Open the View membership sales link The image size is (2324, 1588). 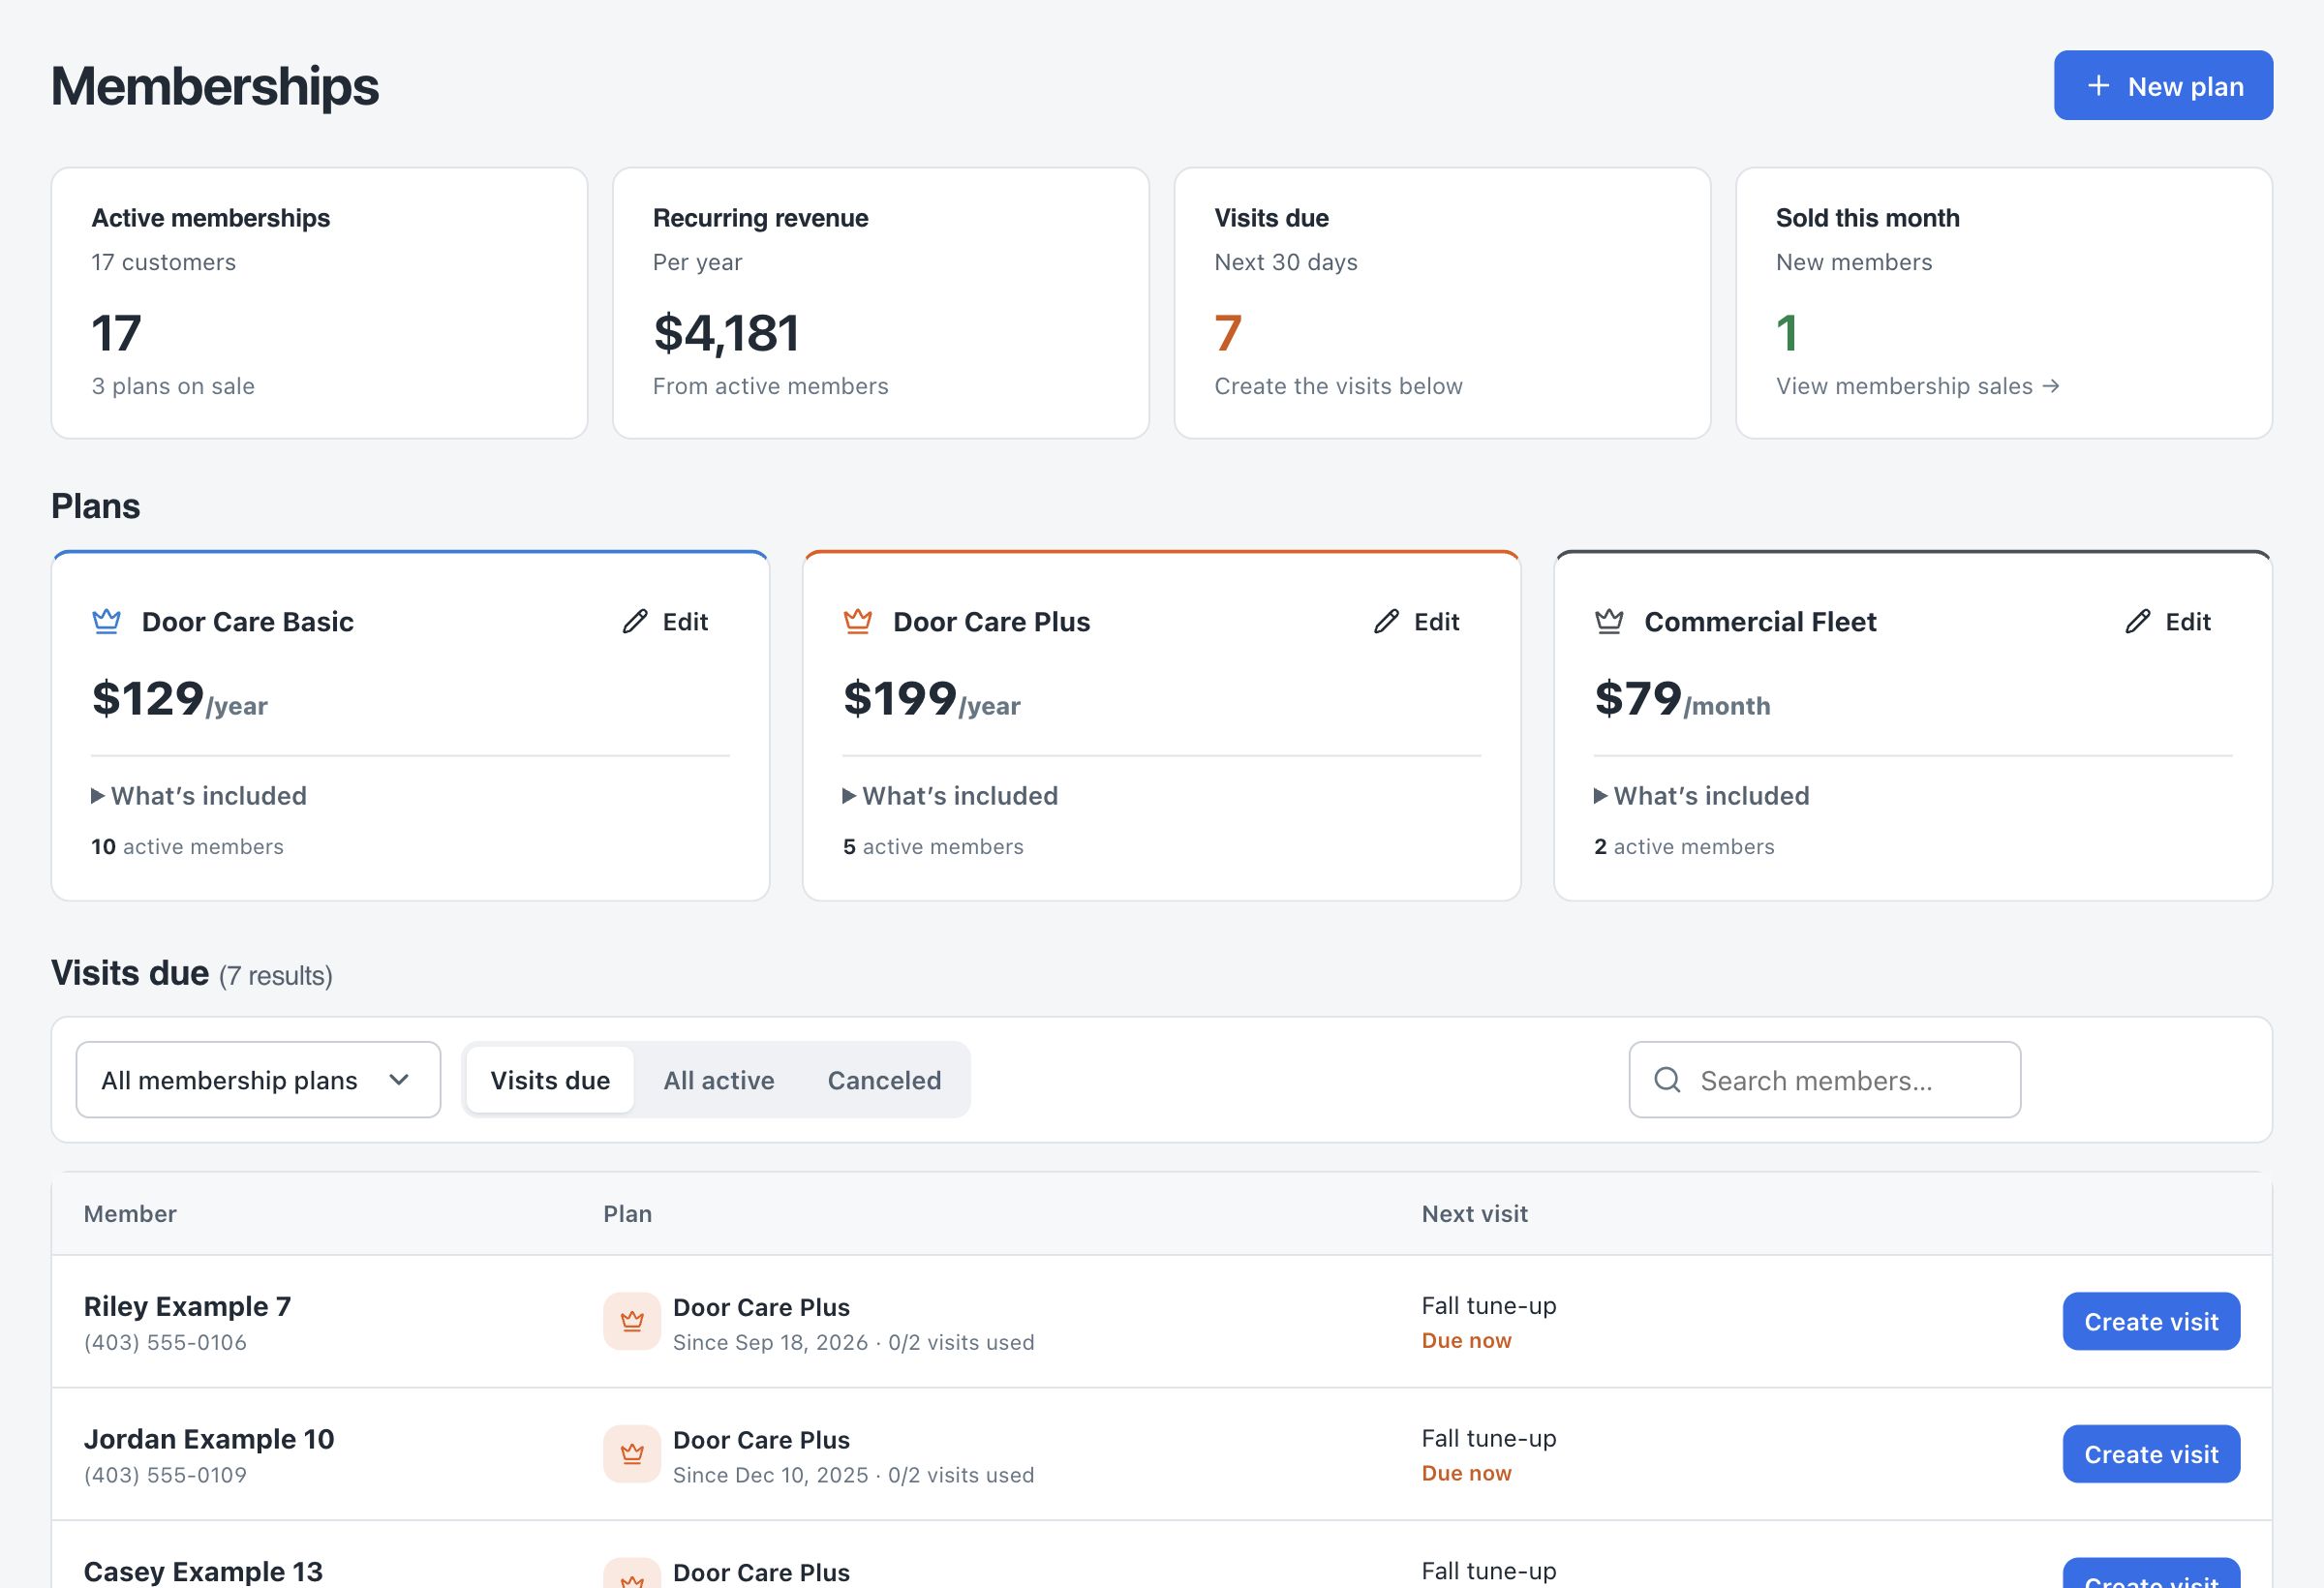click(x=1918, y=386)
